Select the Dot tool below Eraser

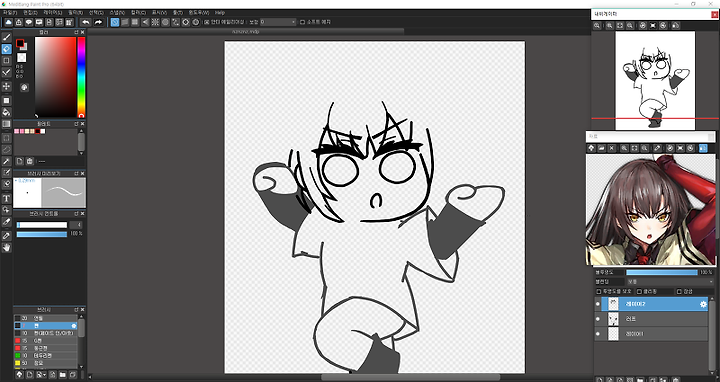(x=6, y=61)
